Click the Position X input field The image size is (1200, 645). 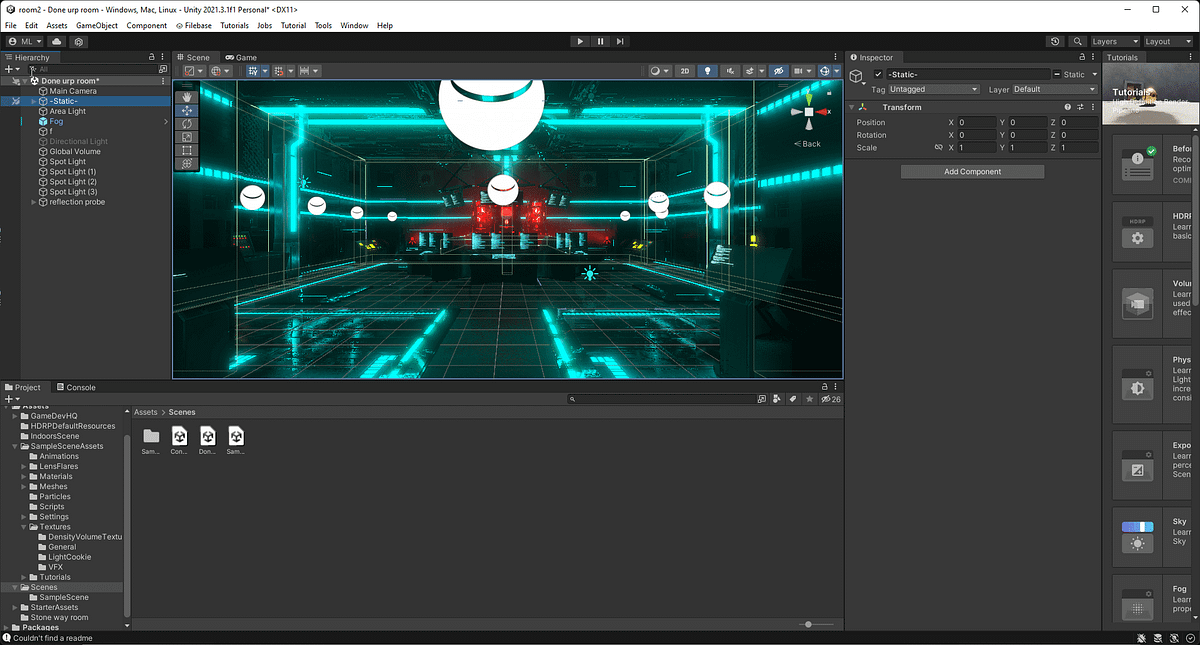(976, 122)
